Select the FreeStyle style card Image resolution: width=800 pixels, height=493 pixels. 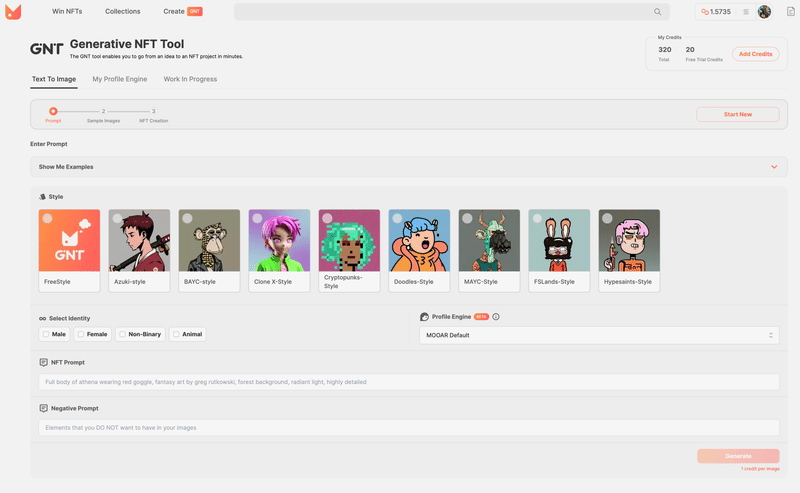pyautogui.click(x=69, y=251)
